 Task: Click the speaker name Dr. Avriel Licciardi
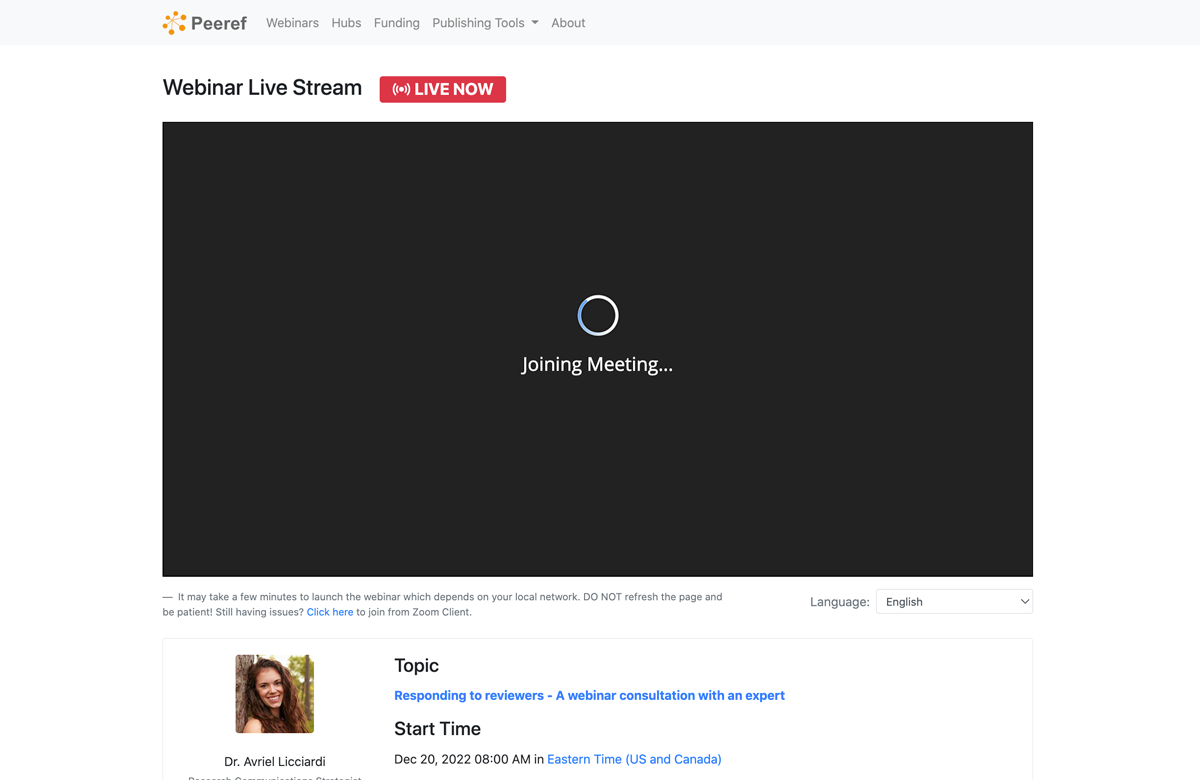click(274, 762)
